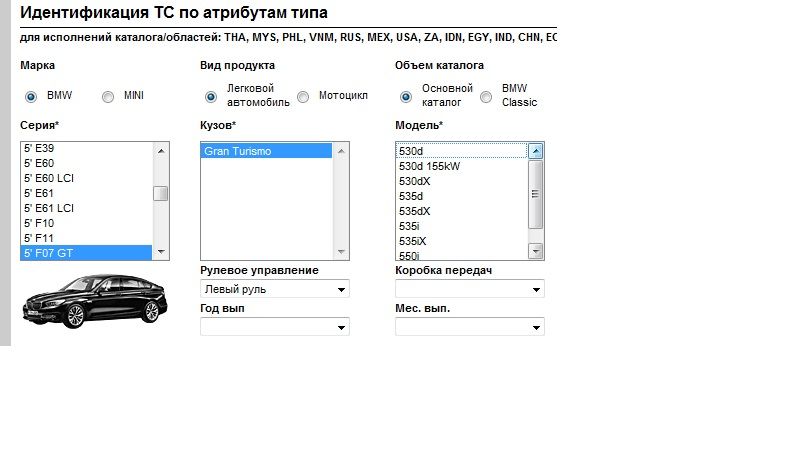Image resolution: width=800 pixels, height=449 pixels.
Task: Select 5' E60 LCI series
Action: pos(86,178)
